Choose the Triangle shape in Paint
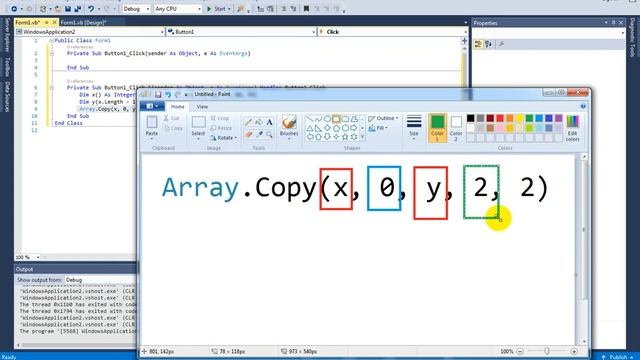This screenshot has width=640, height=360. coord(309,128)
